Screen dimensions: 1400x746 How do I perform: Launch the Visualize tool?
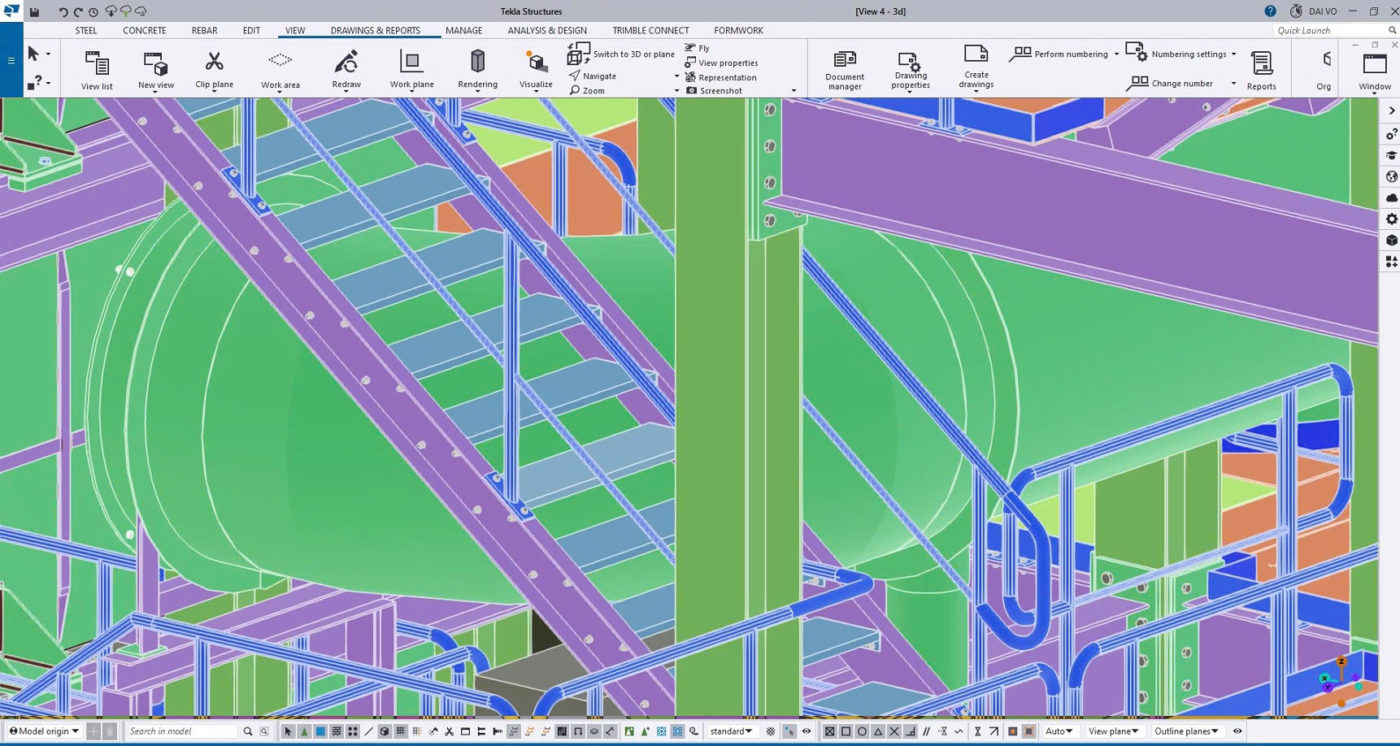(x=536, y=70)
